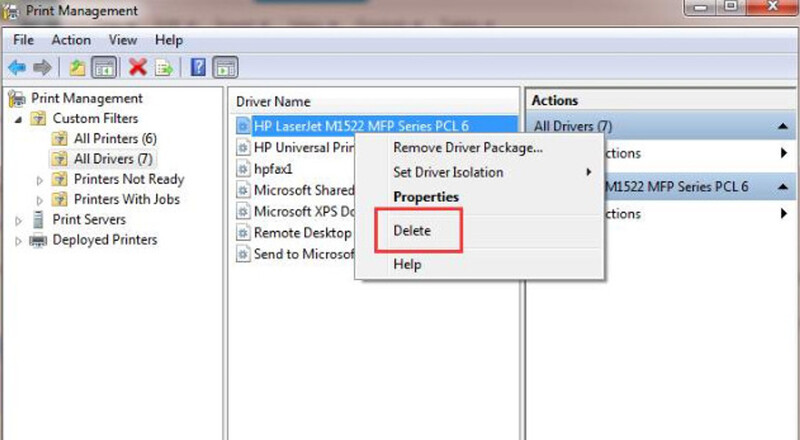Open the View menu
Image resolution: width=800 pixels, height=440 pixels.
(x=122, y=40)
